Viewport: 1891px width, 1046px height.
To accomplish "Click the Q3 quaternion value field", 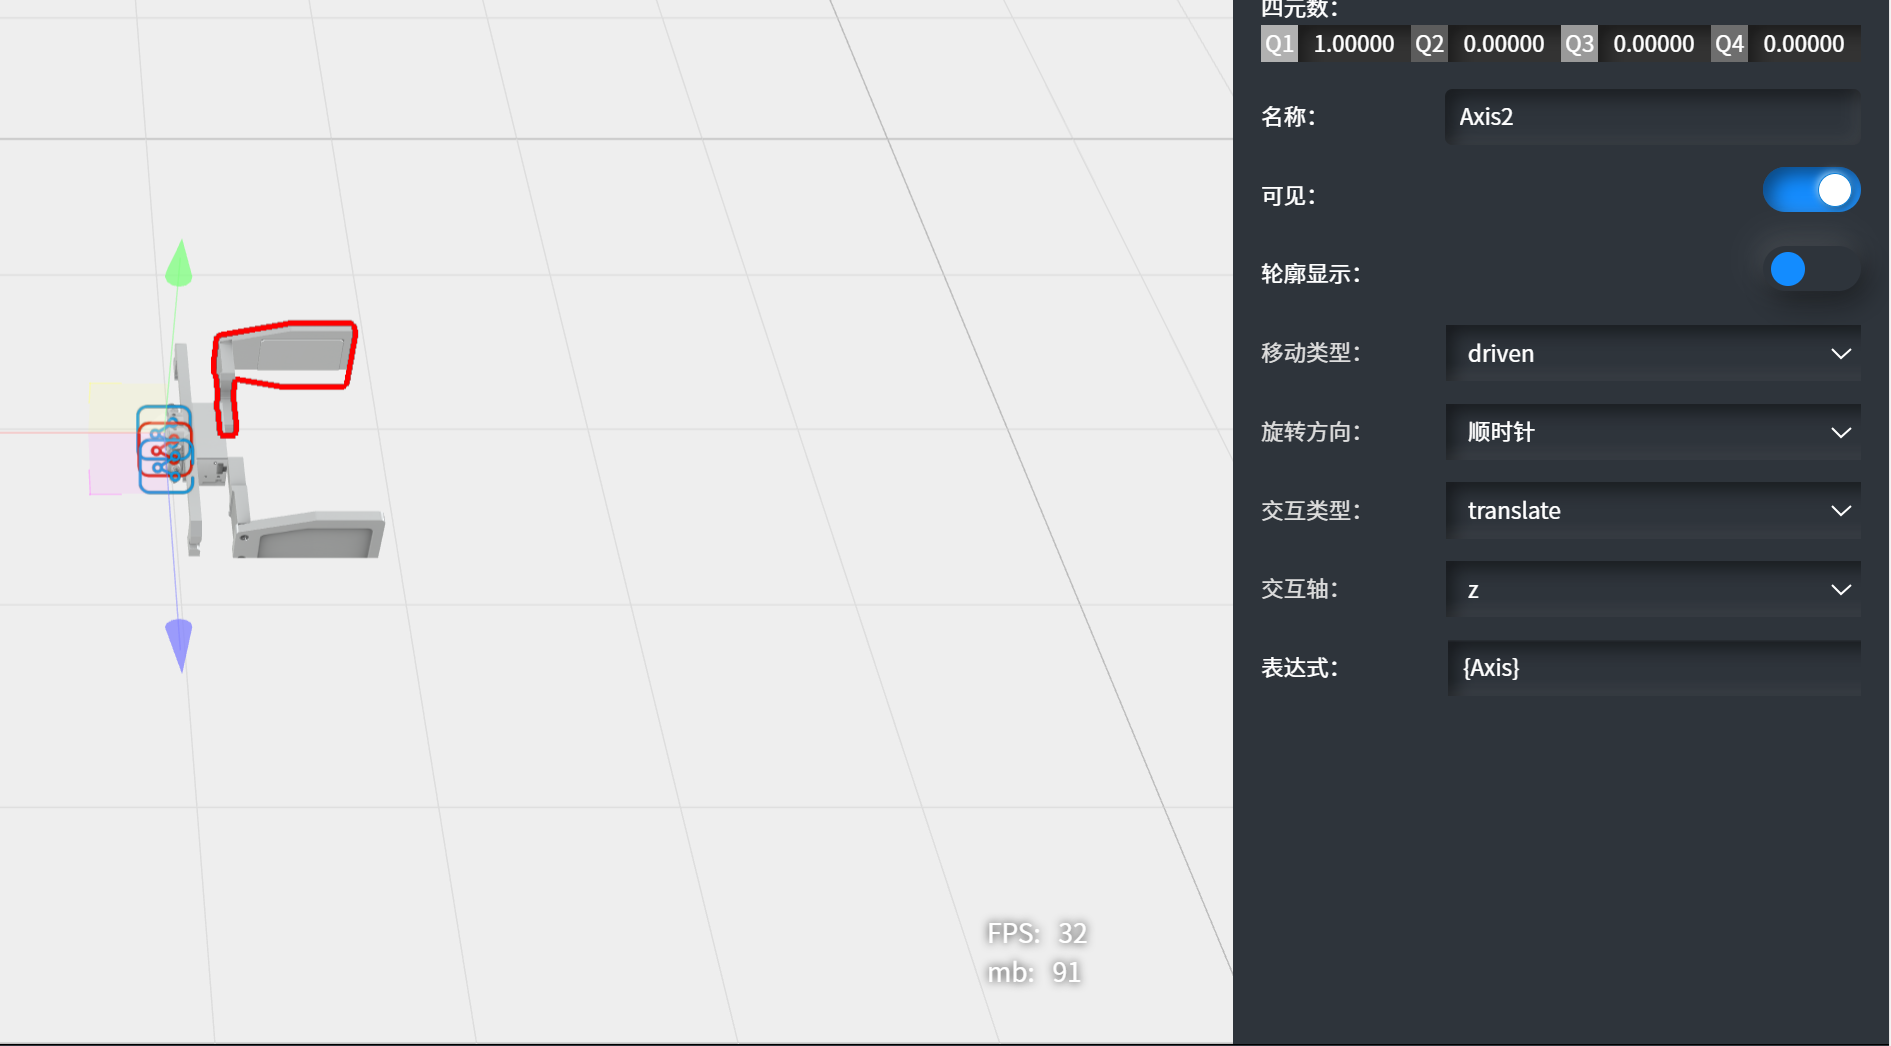I will pos(1653,44).
